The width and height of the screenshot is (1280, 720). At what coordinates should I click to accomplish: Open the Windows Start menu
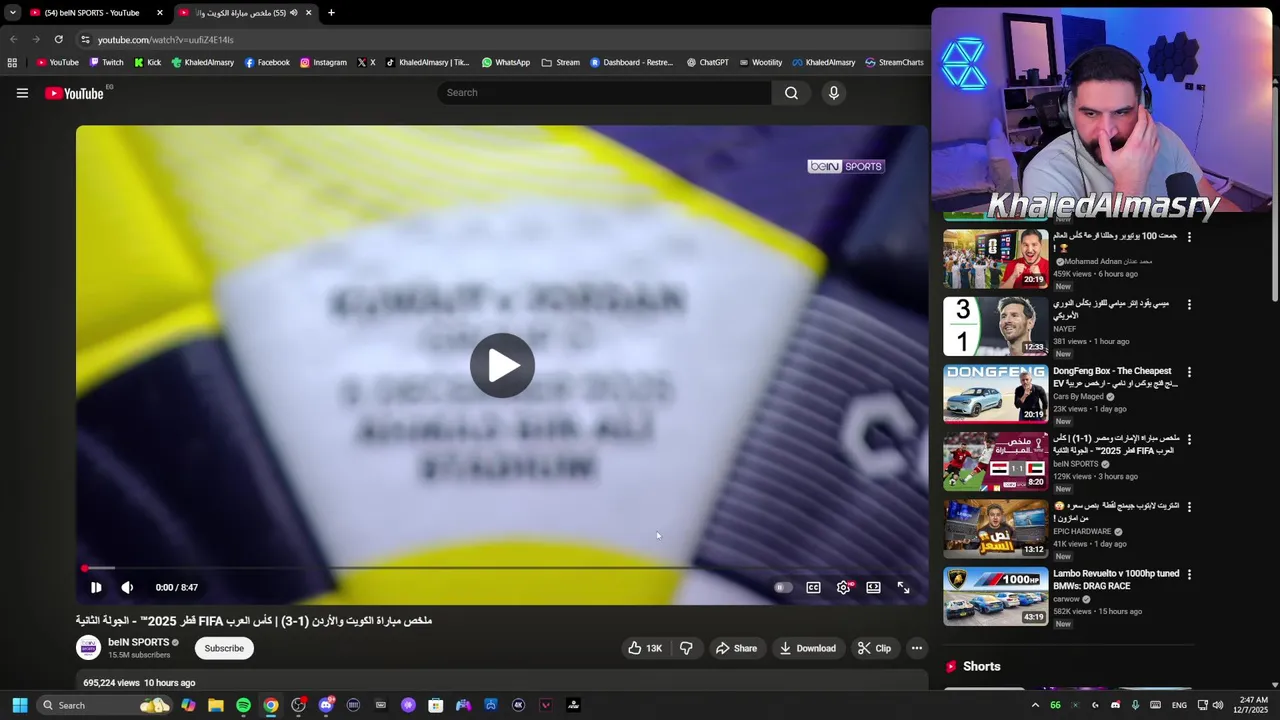(x=19, y=705)
